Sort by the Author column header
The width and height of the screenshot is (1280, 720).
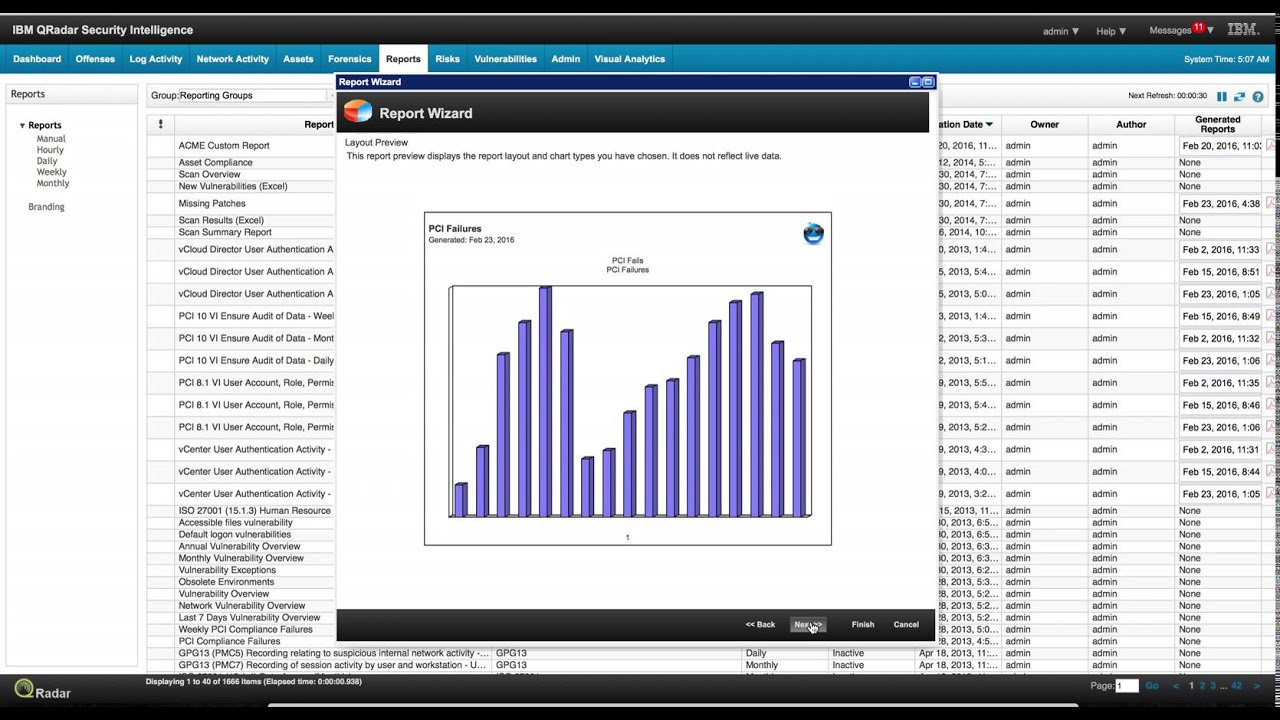pyautogui.click(x=1131, y=124)
